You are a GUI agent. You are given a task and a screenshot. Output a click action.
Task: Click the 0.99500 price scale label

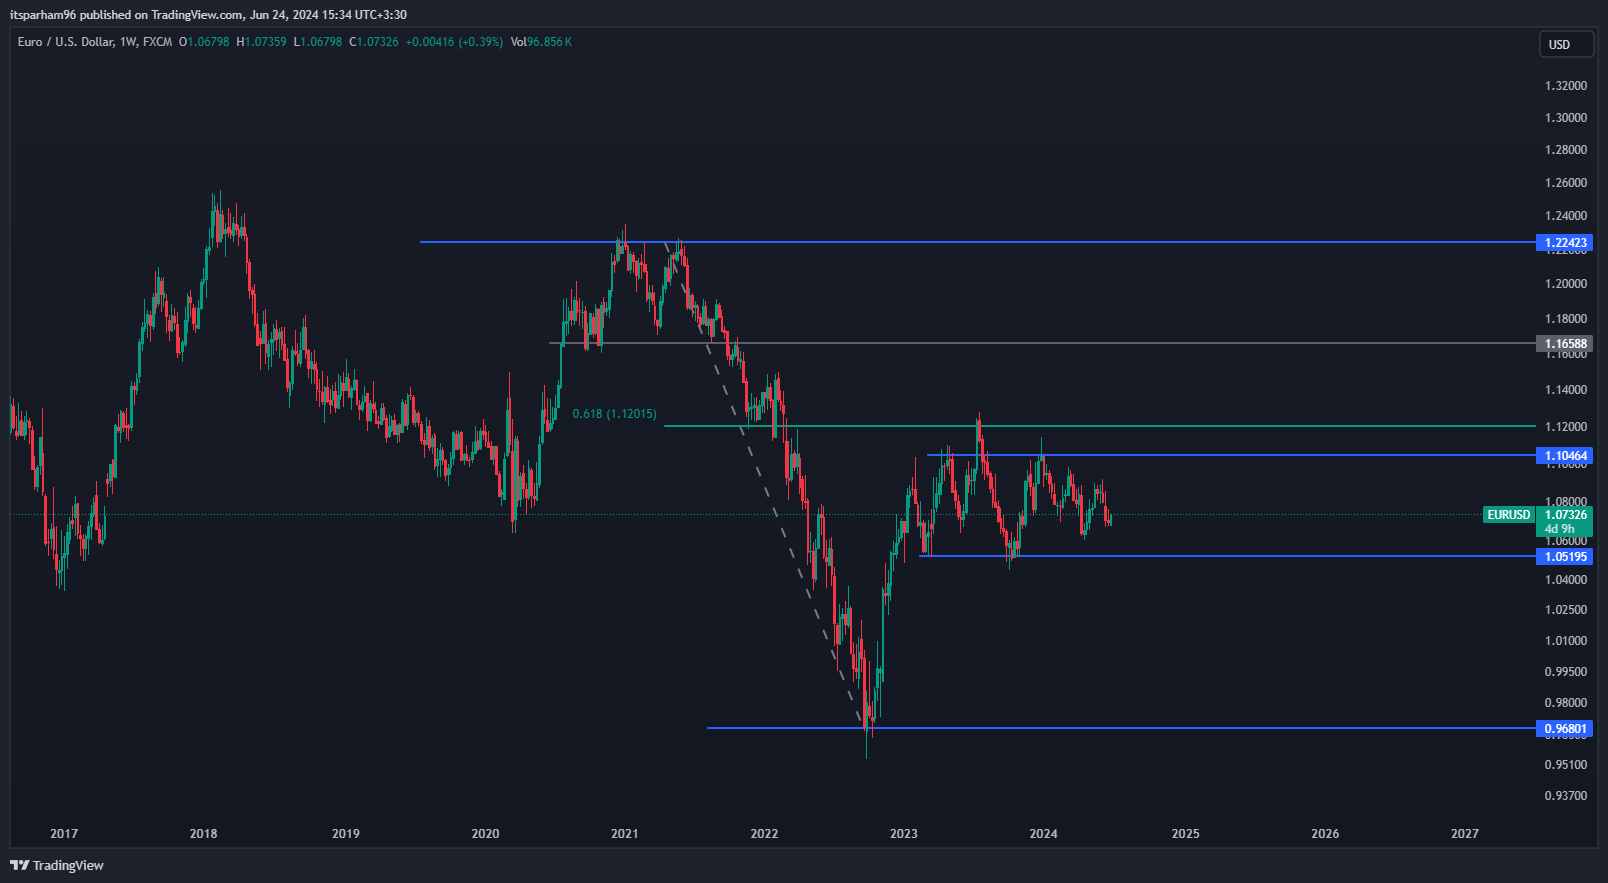click(x=1566, y=672)
